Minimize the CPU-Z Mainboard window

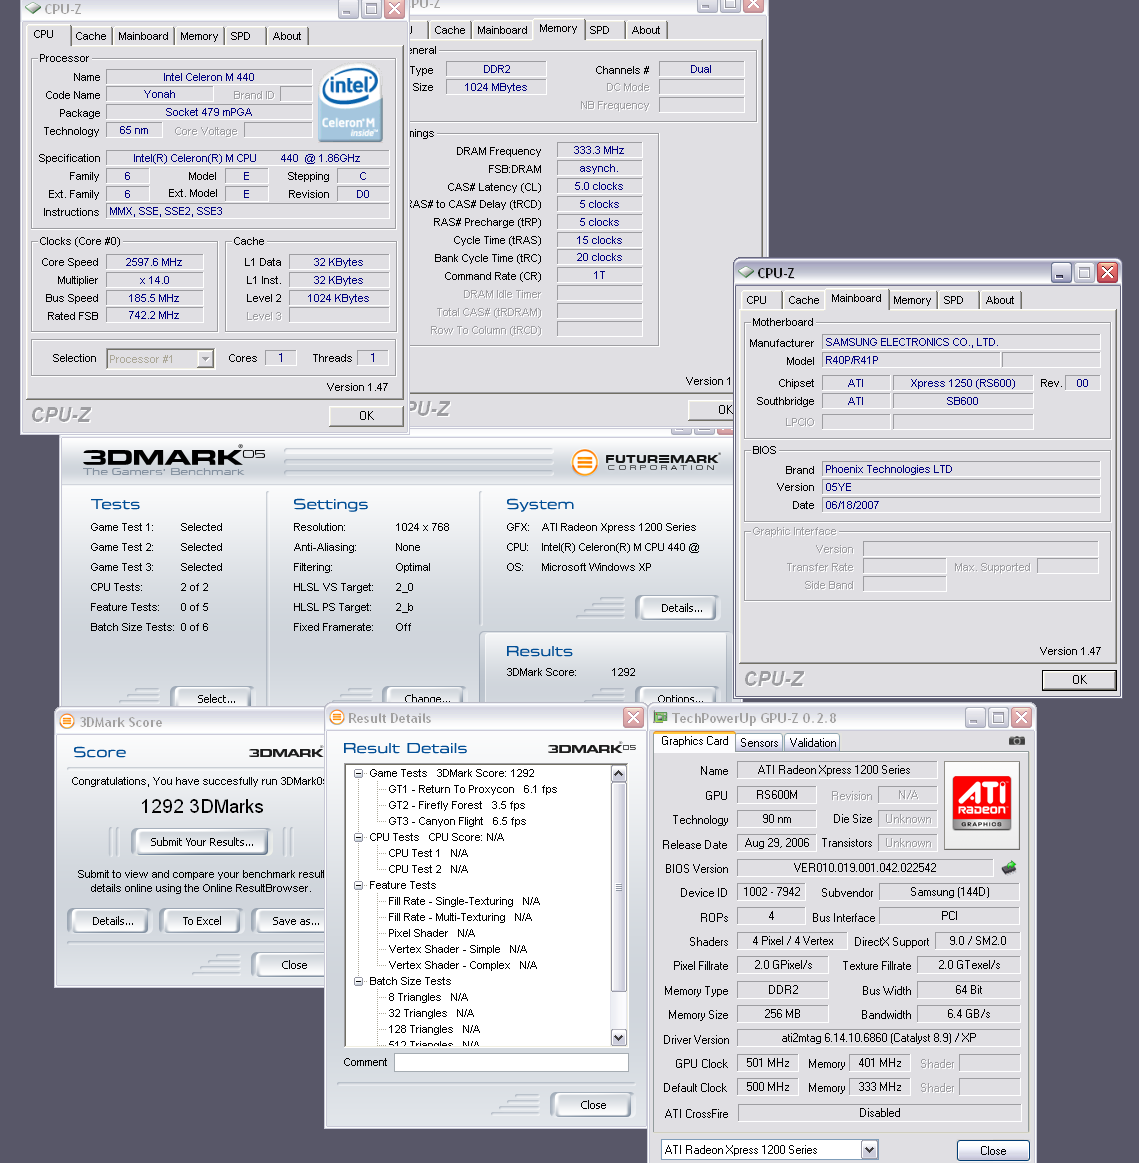pos(1061,272)
